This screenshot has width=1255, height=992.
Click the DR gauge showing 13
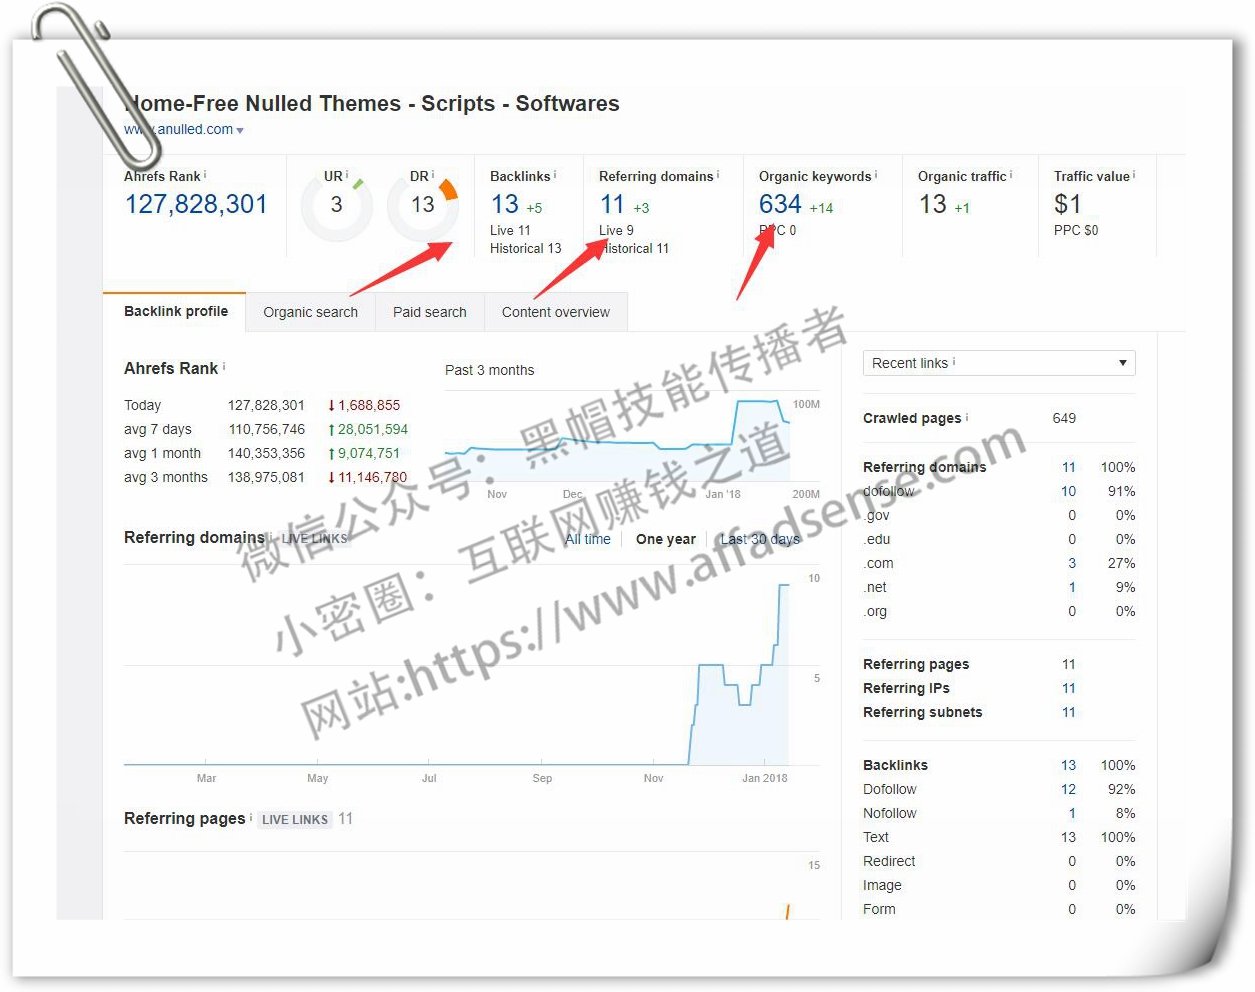click(423, 205)
